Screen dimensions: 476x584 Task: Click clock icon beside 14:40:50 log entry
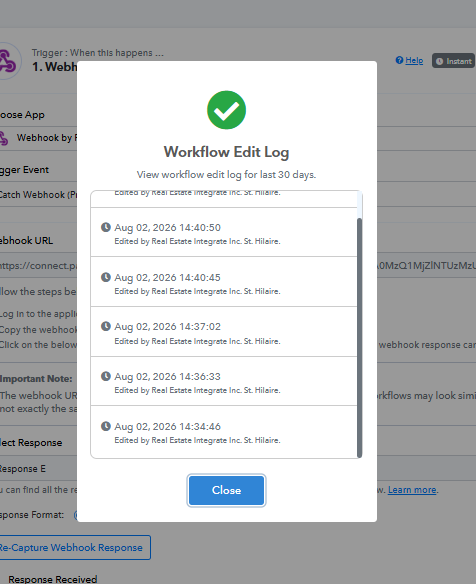(106, 227)
